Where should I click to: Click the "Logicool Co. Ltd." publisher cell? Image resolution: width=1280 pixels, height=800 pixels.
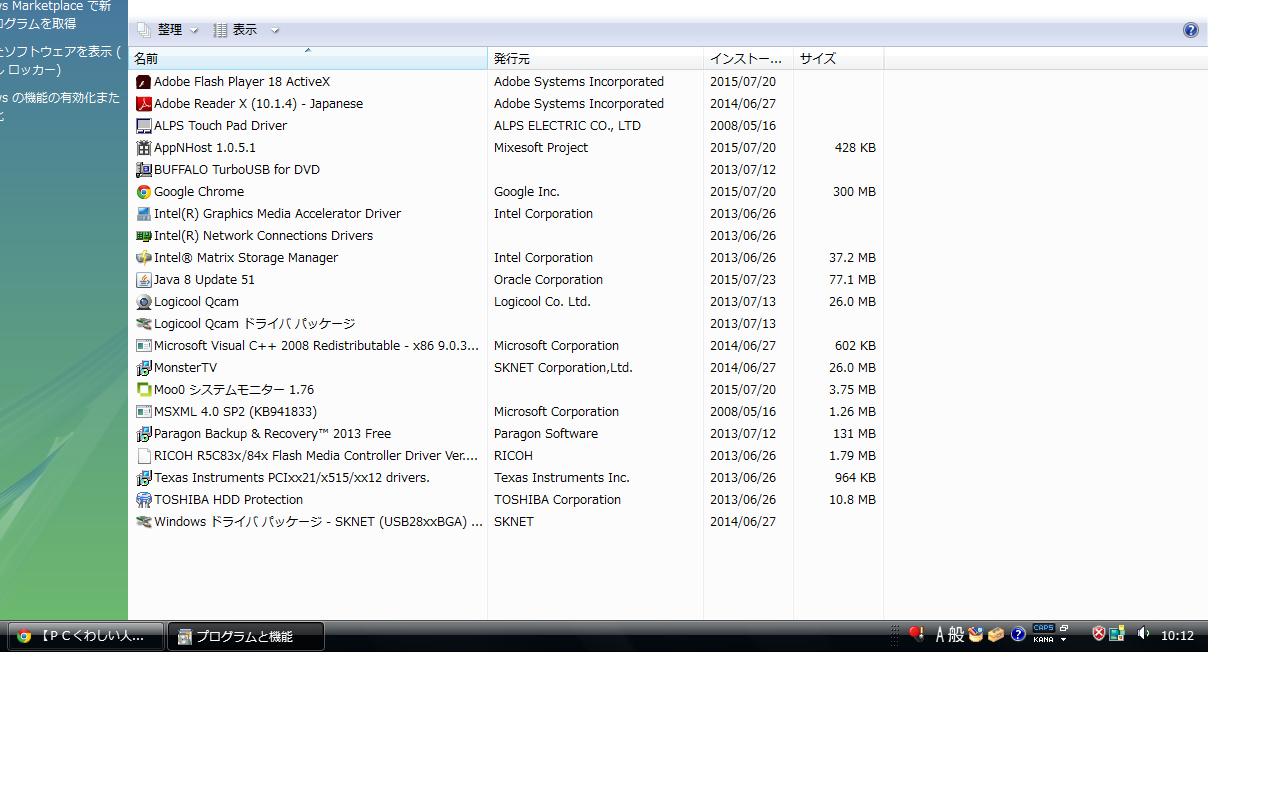(x=542, y=302)
